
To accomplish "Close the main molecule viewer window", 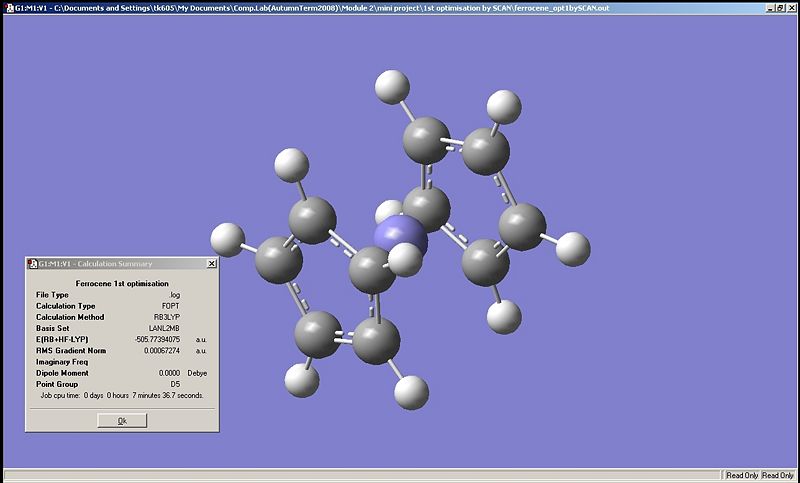I will [x=792, y=7].
